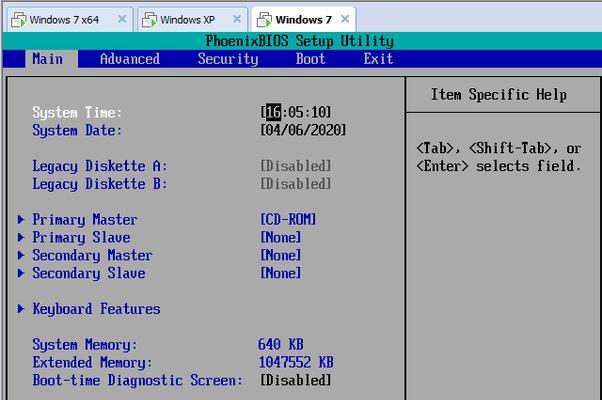Viewport: 602px width, 400px height.
Task: Click the Primary Slave None value
Action: (x=281, y=237)
